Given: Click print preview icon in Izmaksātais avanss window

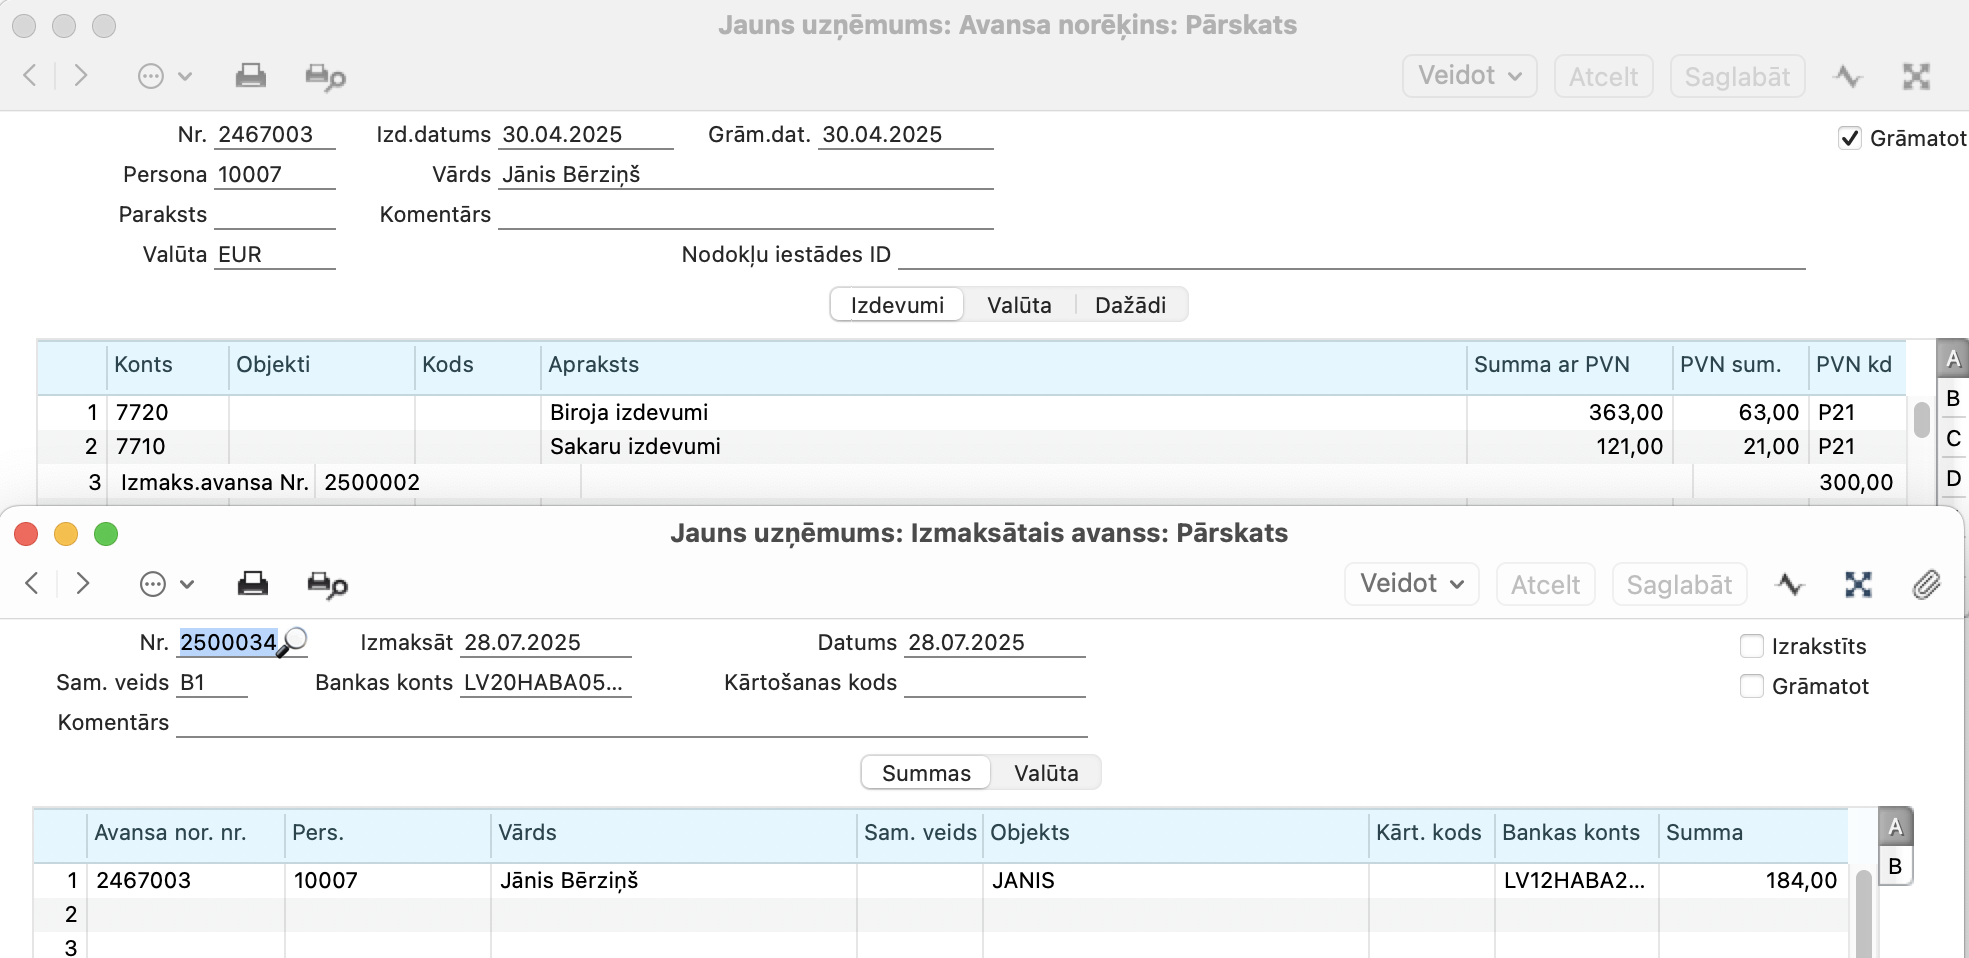Looking at the screenshot, I should 327,585.
